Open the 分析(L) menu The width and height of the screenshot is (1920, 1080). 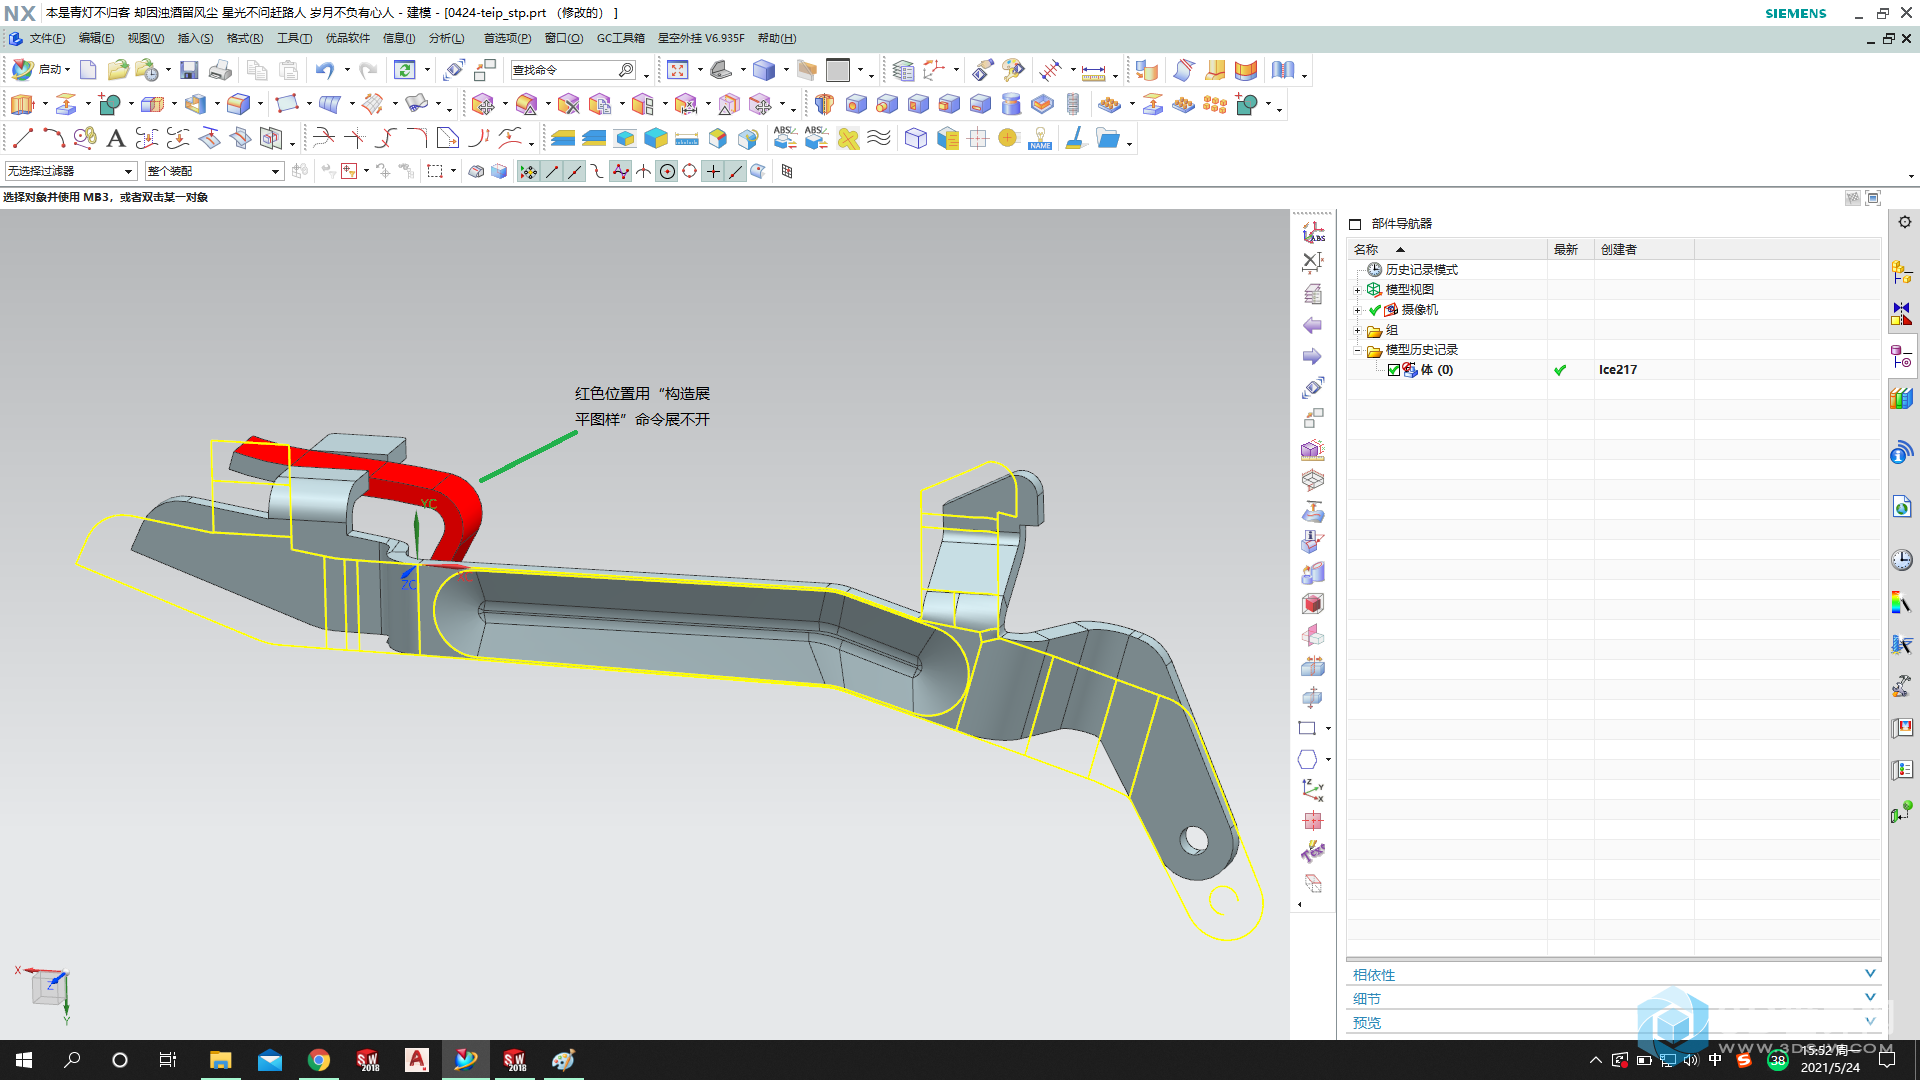446,38
